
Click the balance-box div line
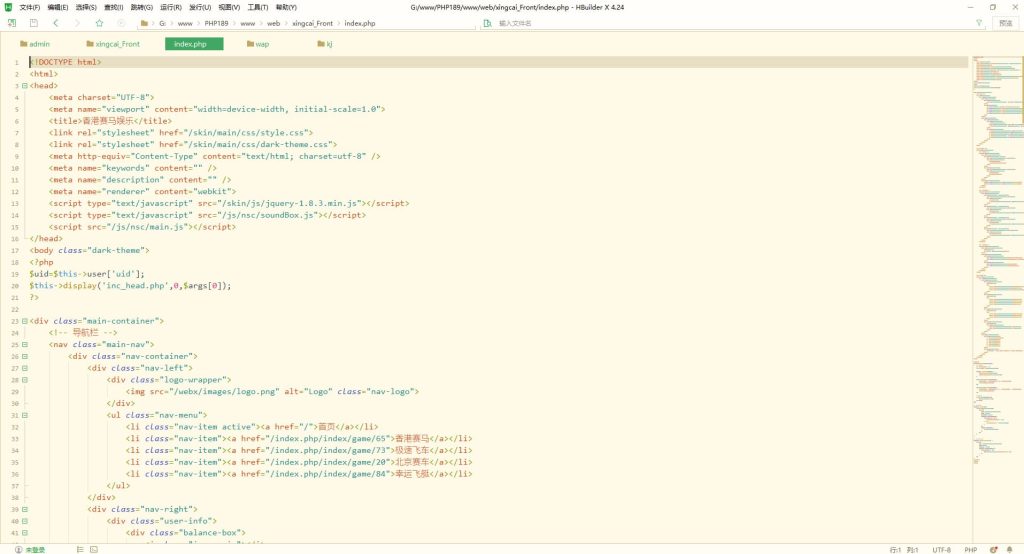(x=185, y=532)
